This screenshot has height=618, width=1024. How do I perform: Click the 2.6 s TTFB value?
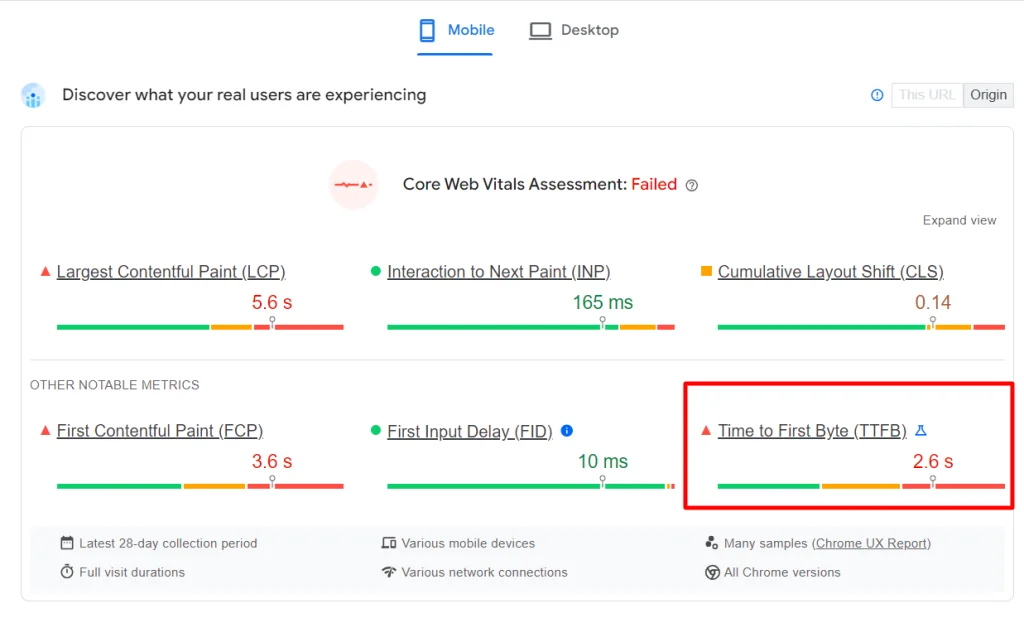point(933,462)
